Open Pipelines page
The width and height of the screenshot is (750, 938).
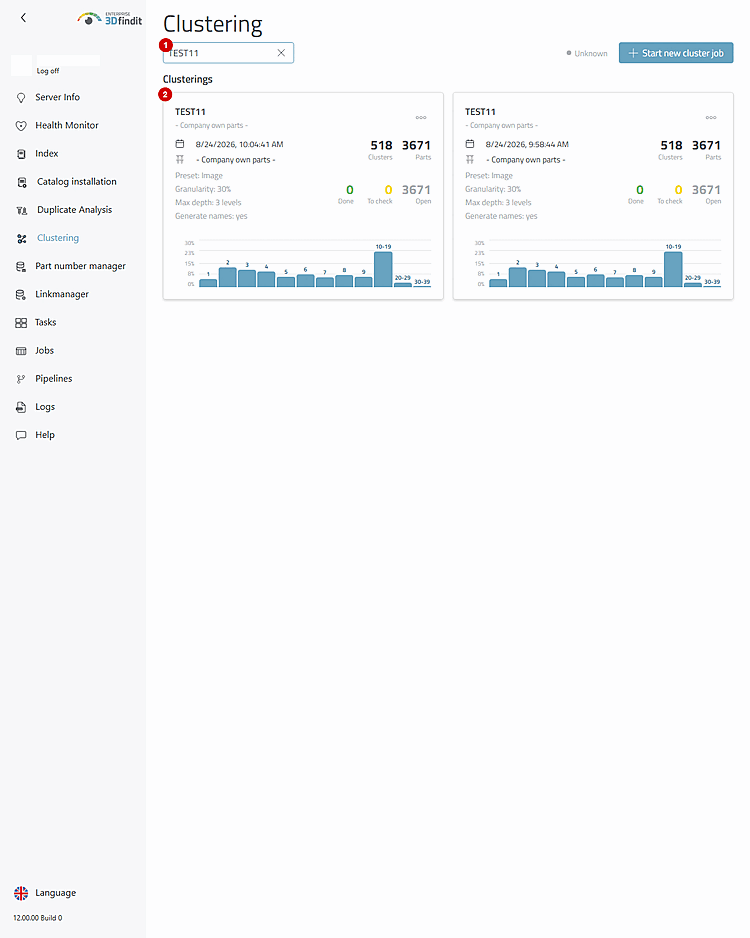coord(54,378)
